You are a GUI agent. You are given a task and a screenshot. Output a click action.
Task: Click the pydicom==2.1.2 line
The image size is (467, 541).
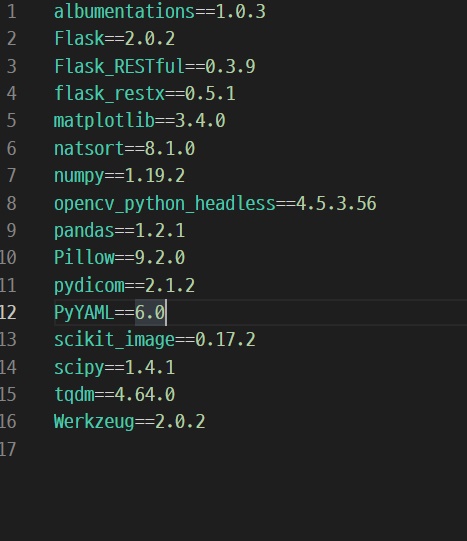125,285
